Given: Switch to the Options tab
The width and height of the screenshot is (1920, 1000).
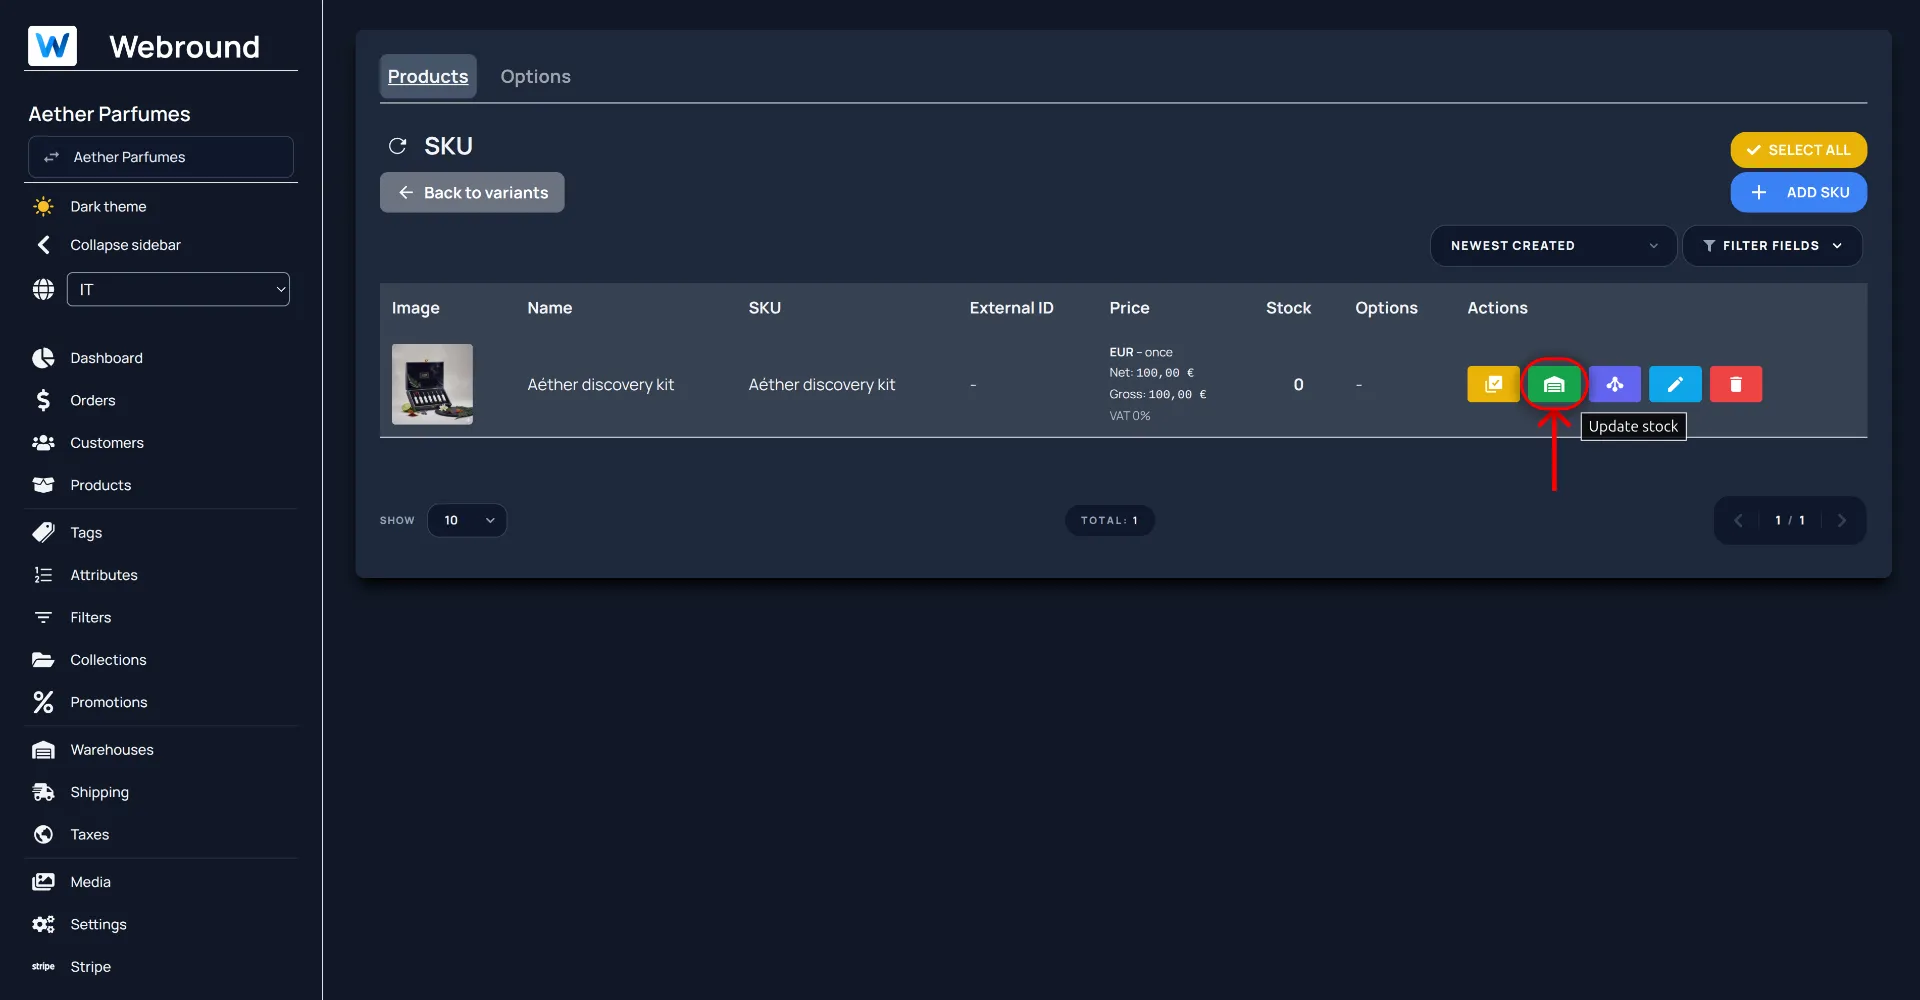Looking at the screenshot, I should point(535,77).
